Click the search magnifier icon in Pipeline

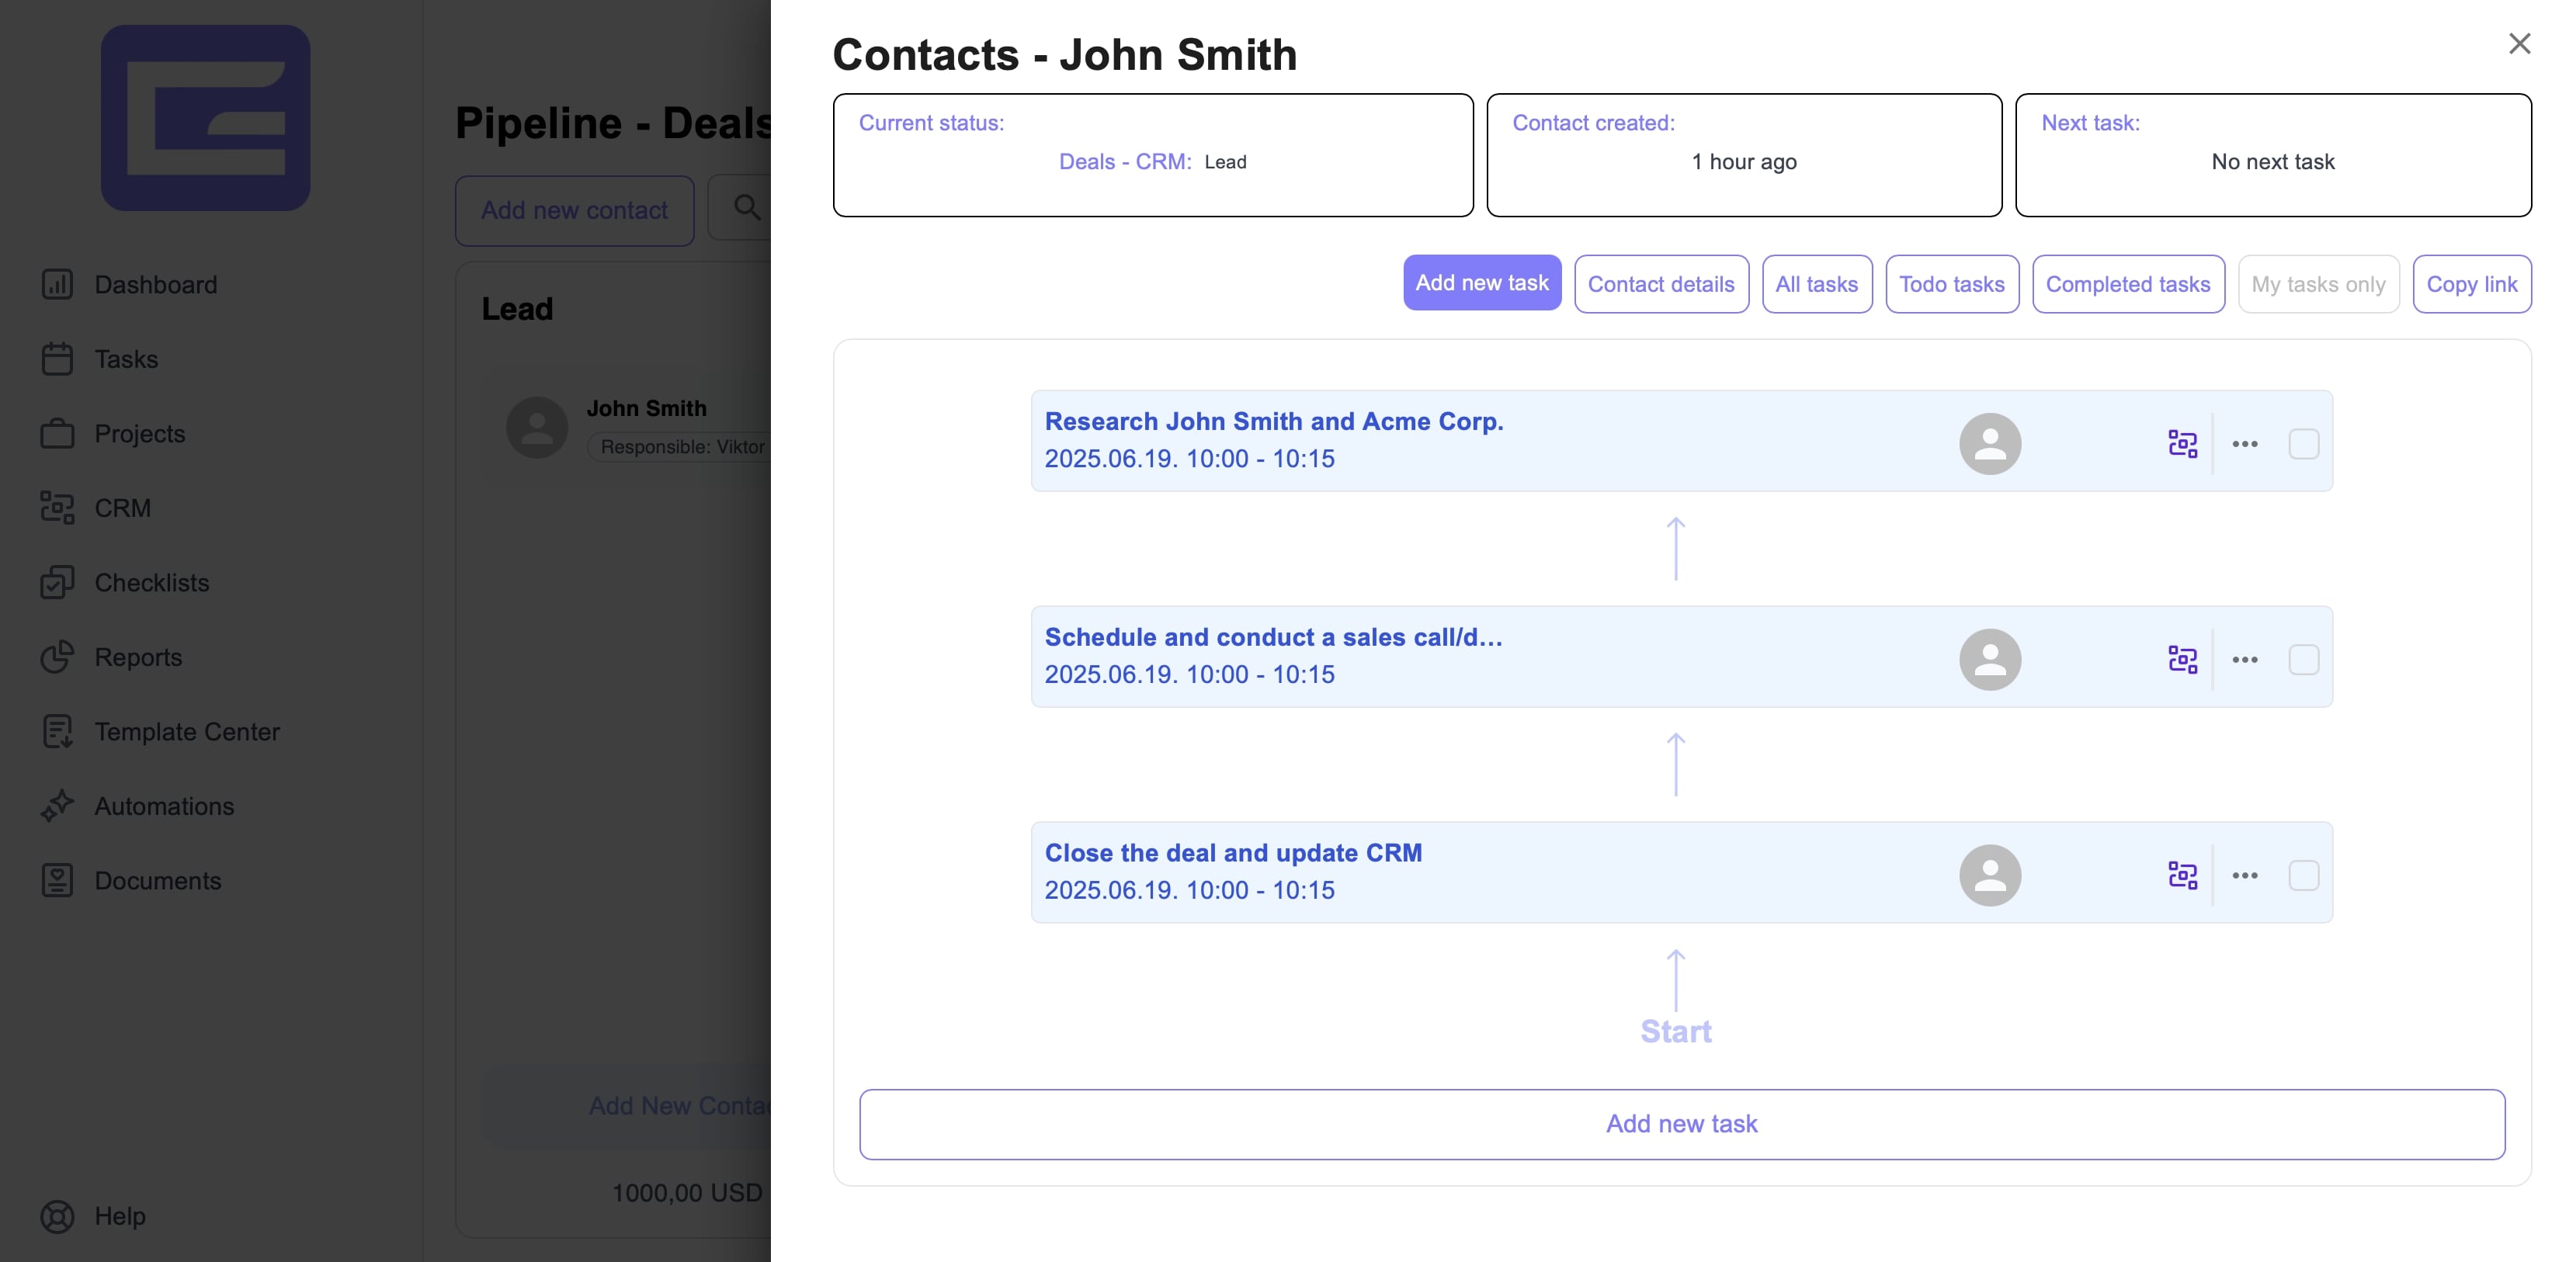[747, 208]
